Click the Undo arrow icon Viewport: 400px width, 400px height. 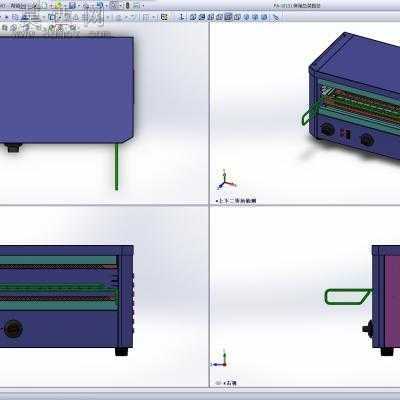point(100,6)
